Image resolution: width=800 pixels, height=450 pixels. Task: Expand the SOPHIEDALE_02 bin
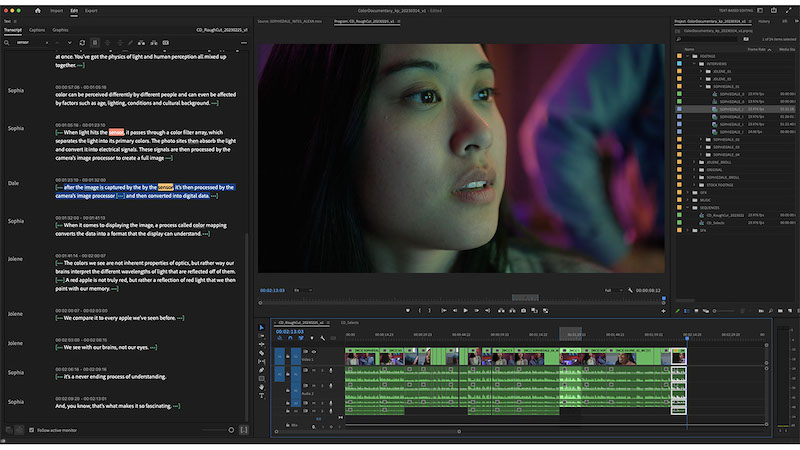click(x=701, y=139)
